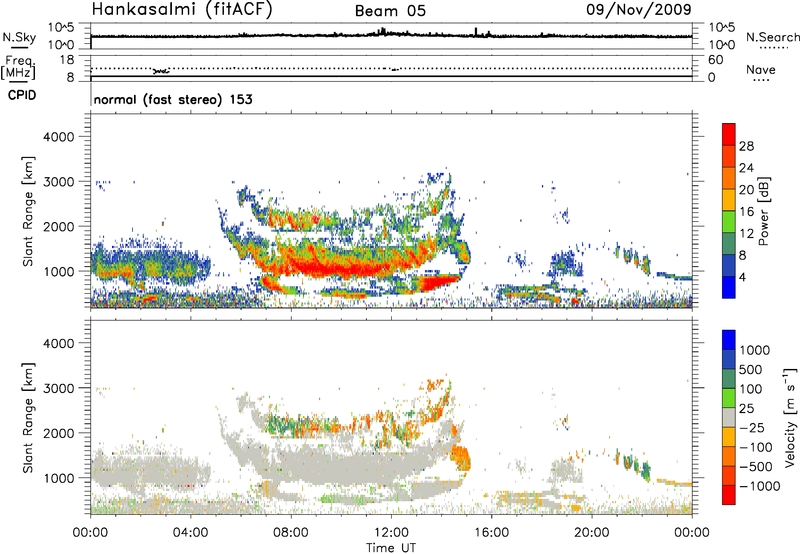
Task: Click the power panel 'Slant Range [km]' label
Action: coord(28,211)
